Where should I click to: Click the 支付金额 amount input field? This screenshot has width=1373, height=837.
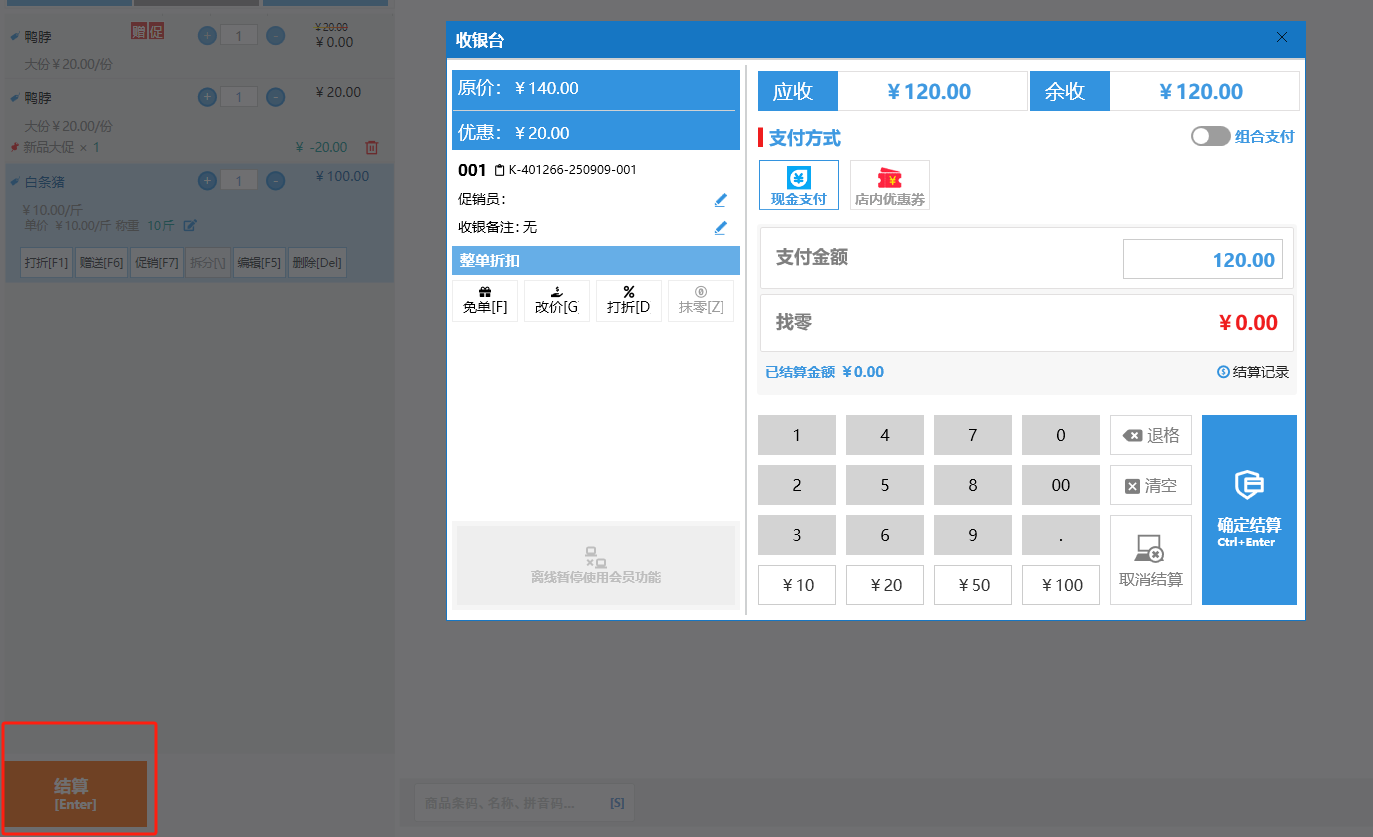(1202, 260)
